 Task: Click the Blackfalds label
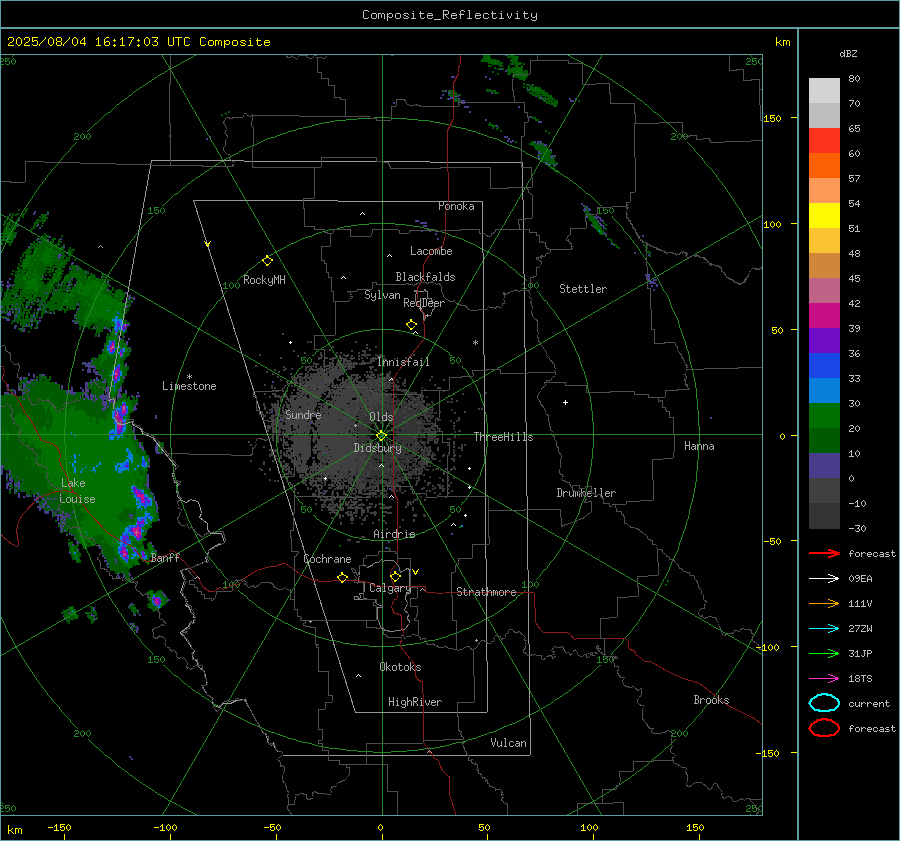pos(425,277)
